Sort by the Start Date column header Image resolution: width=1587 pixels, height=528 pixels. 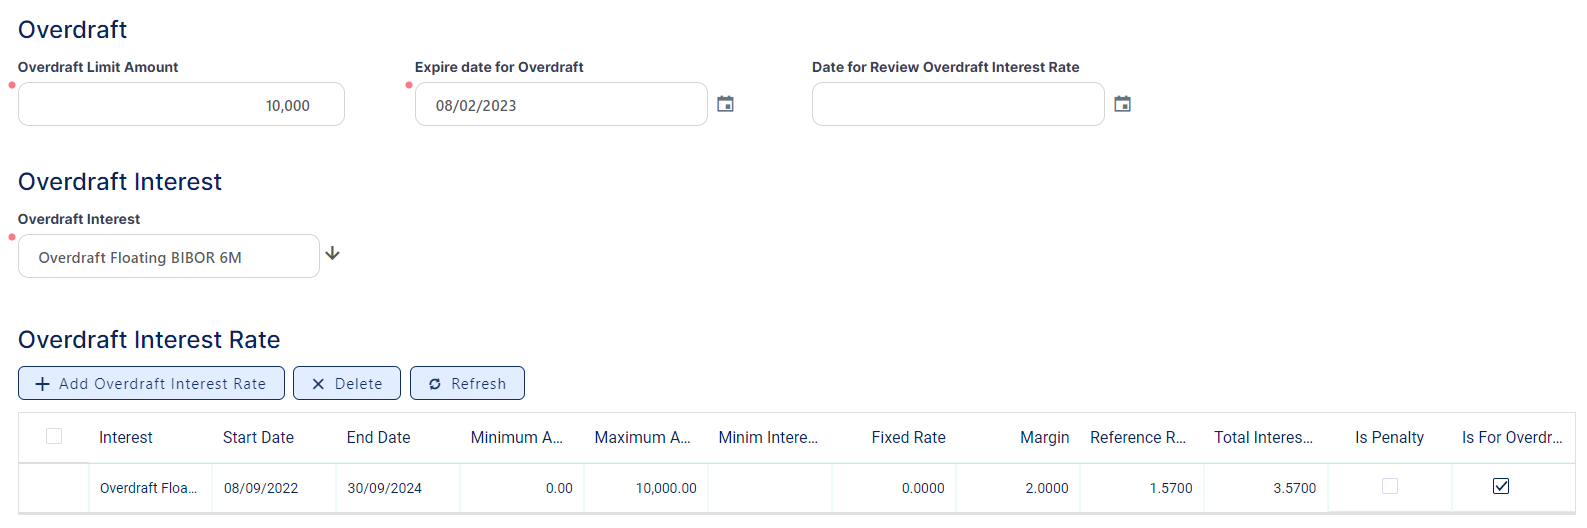258,437
